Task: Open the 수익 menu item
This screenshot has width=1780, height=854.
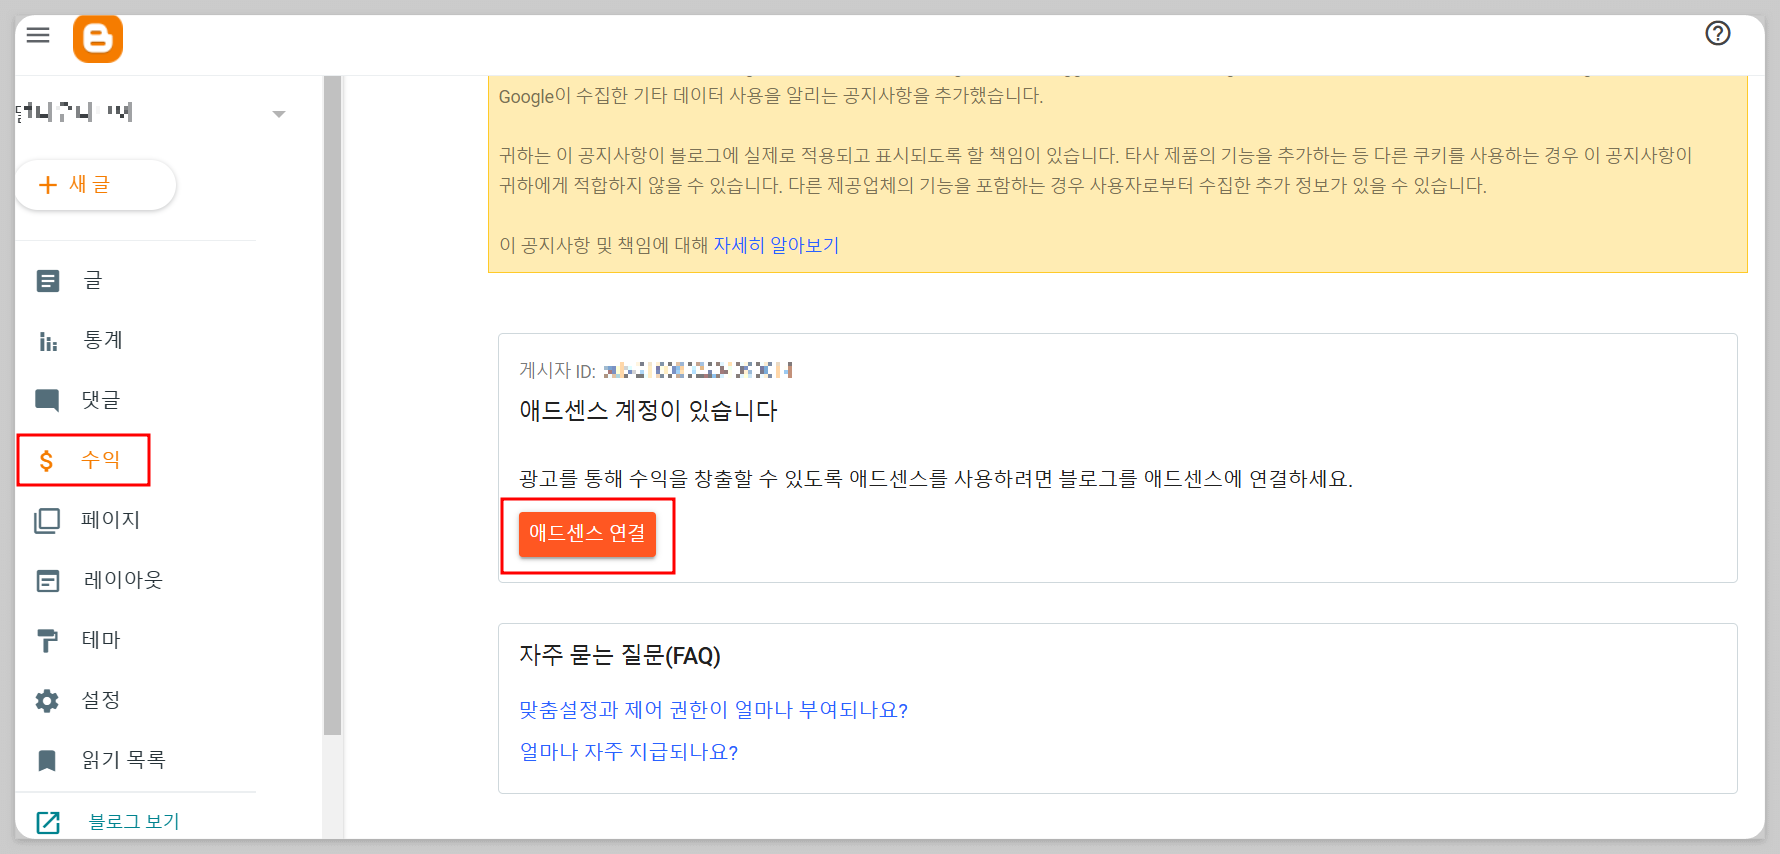Action: [100, 460]
